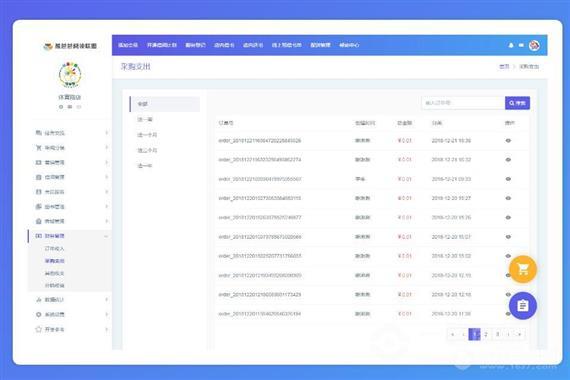570x380 pixels.
Task: Expand the arrow of the menu below the cart entry
Action: (107, 163)
